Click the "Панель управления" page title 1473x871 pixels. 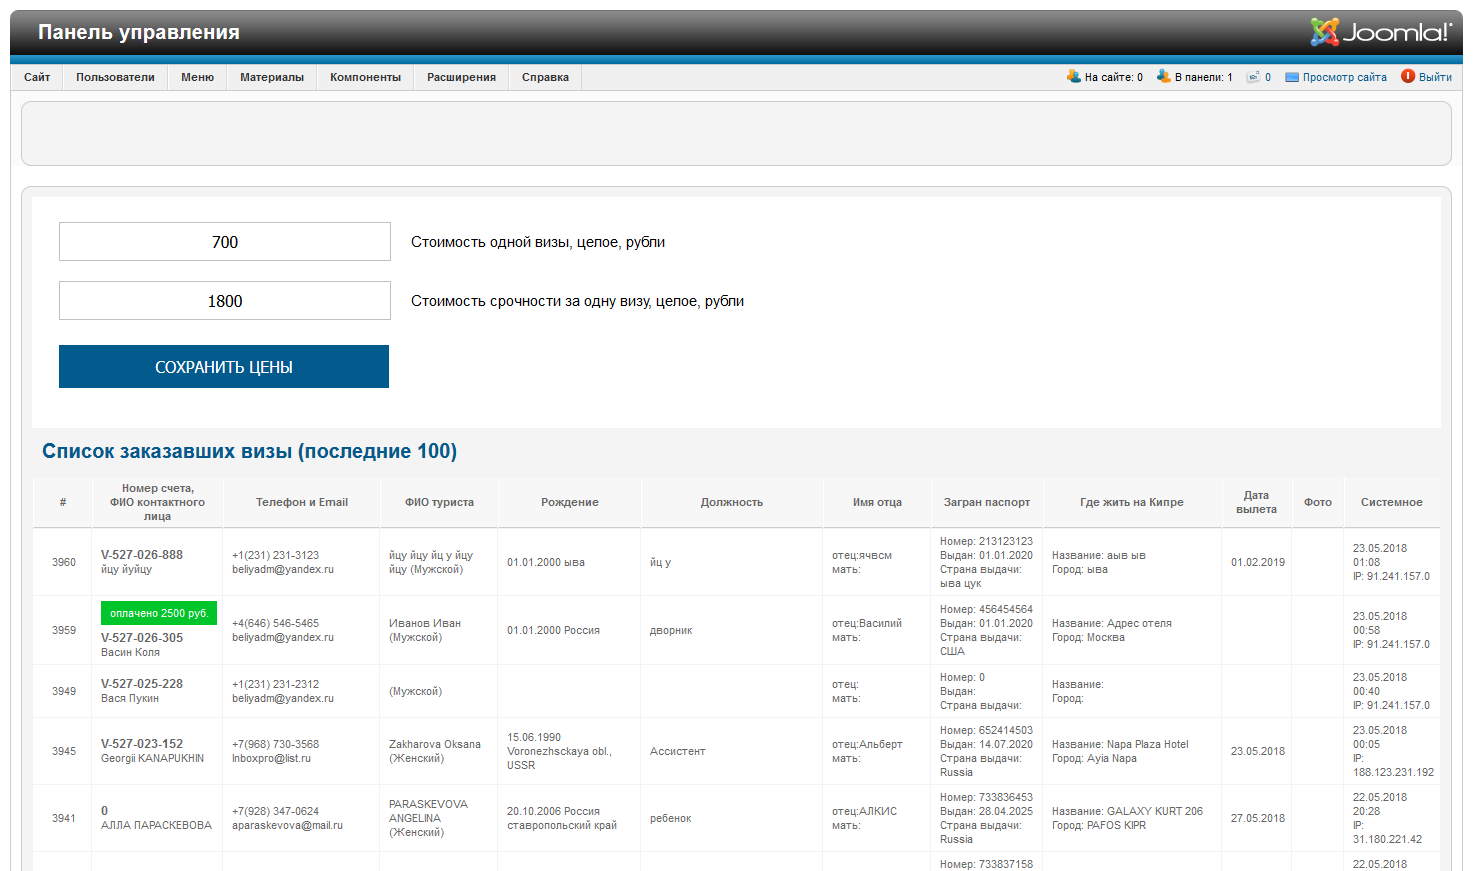tap(139, 32)
